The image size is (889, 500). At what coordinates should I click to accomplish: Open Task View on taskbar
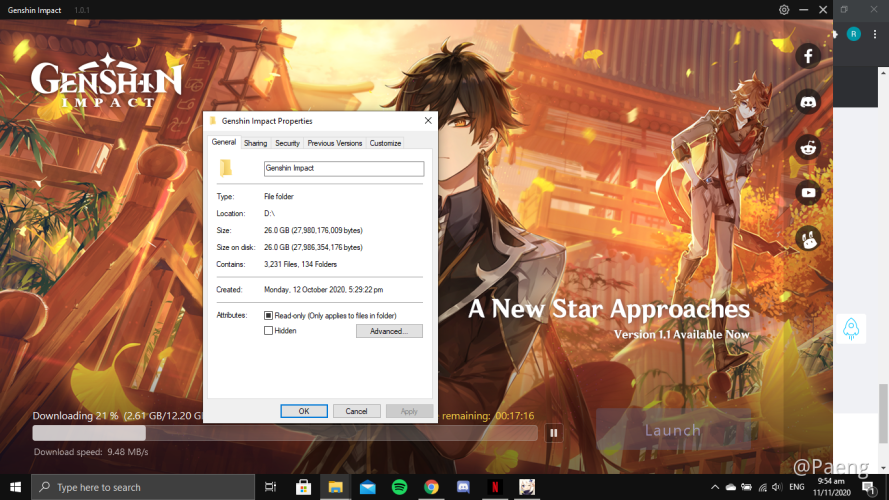tap(270, 487)
